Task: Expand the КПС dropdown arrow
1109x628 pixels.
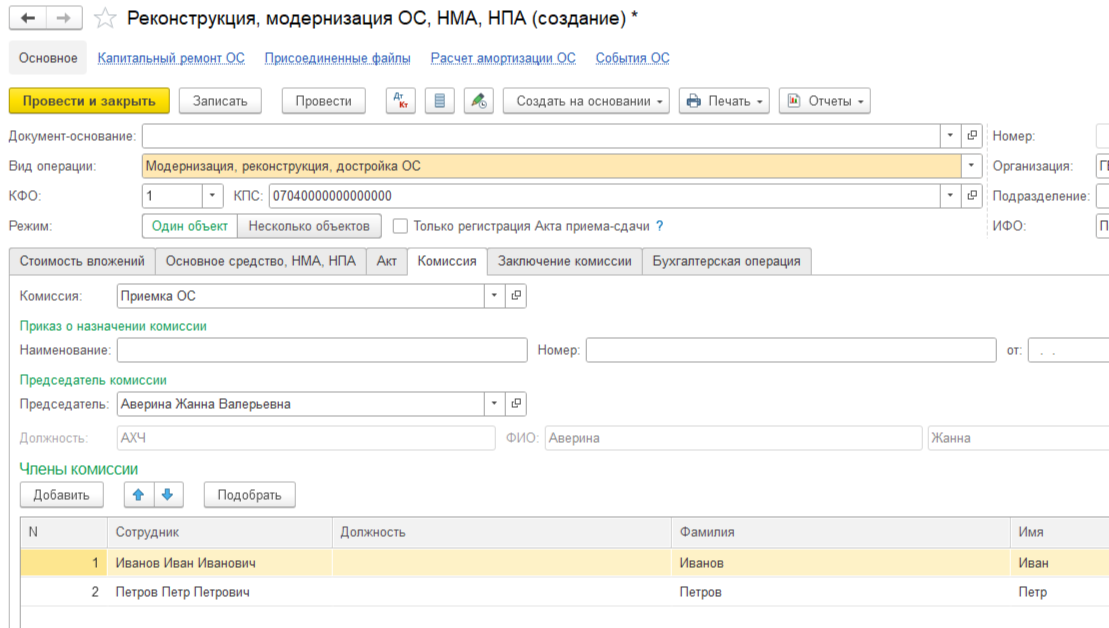Action: [951, 196]
